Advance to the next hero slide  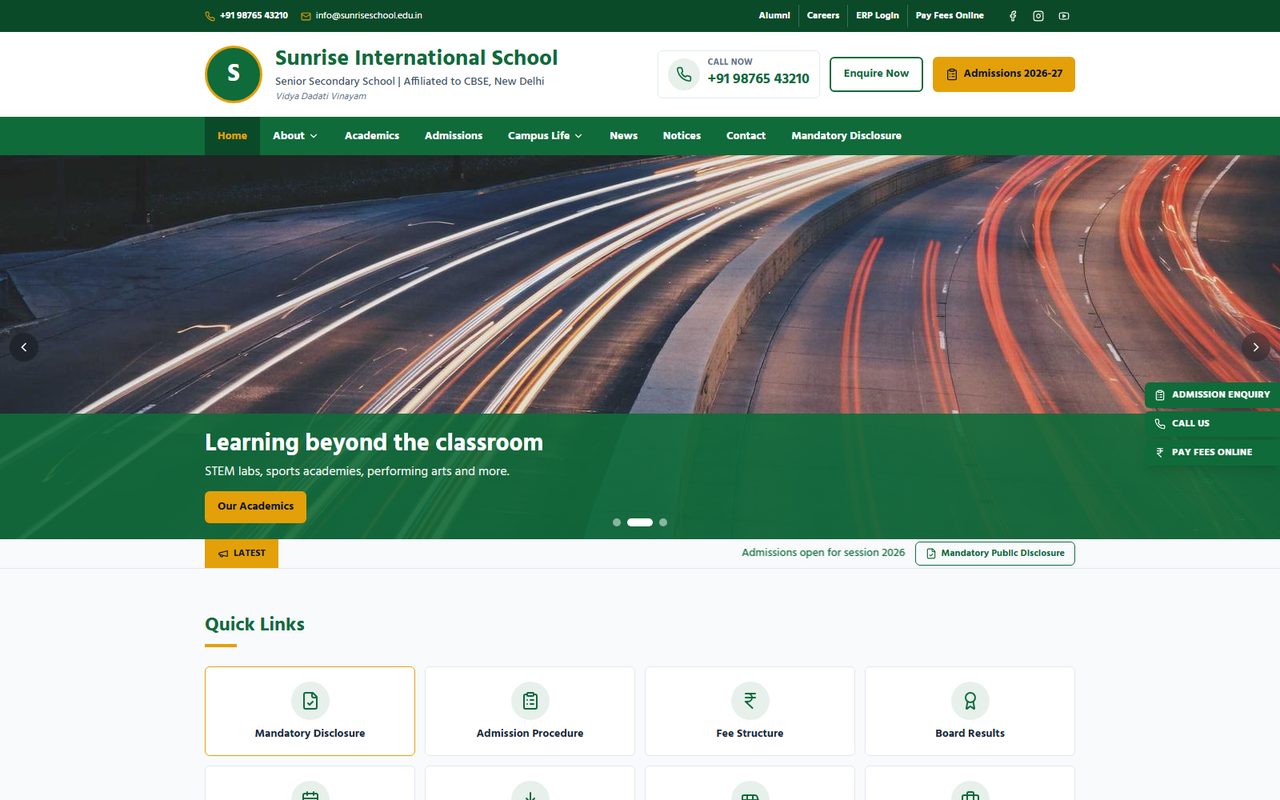(1256, 347)
